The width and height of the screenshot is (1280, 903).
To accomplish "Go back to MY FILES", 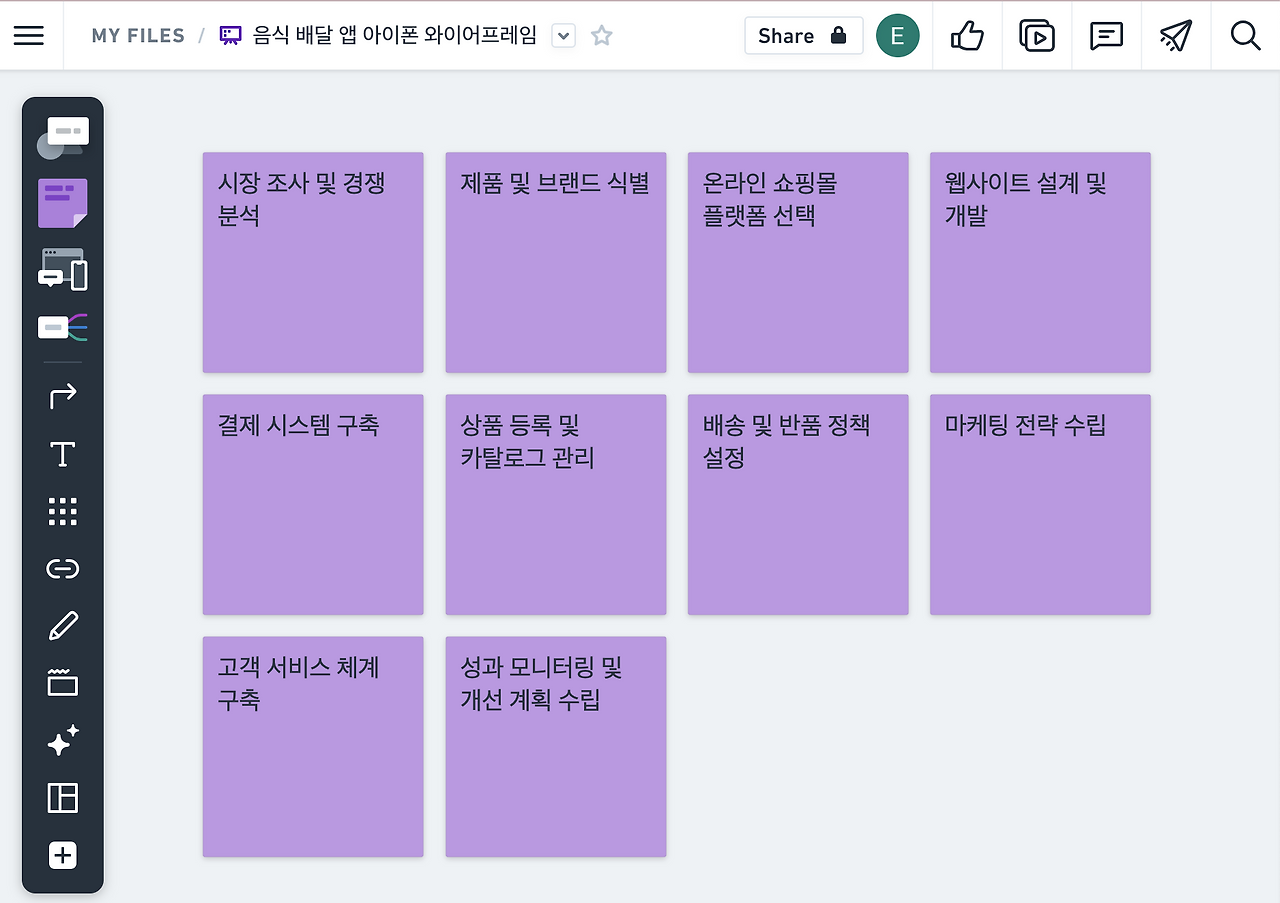I will 137,34.
